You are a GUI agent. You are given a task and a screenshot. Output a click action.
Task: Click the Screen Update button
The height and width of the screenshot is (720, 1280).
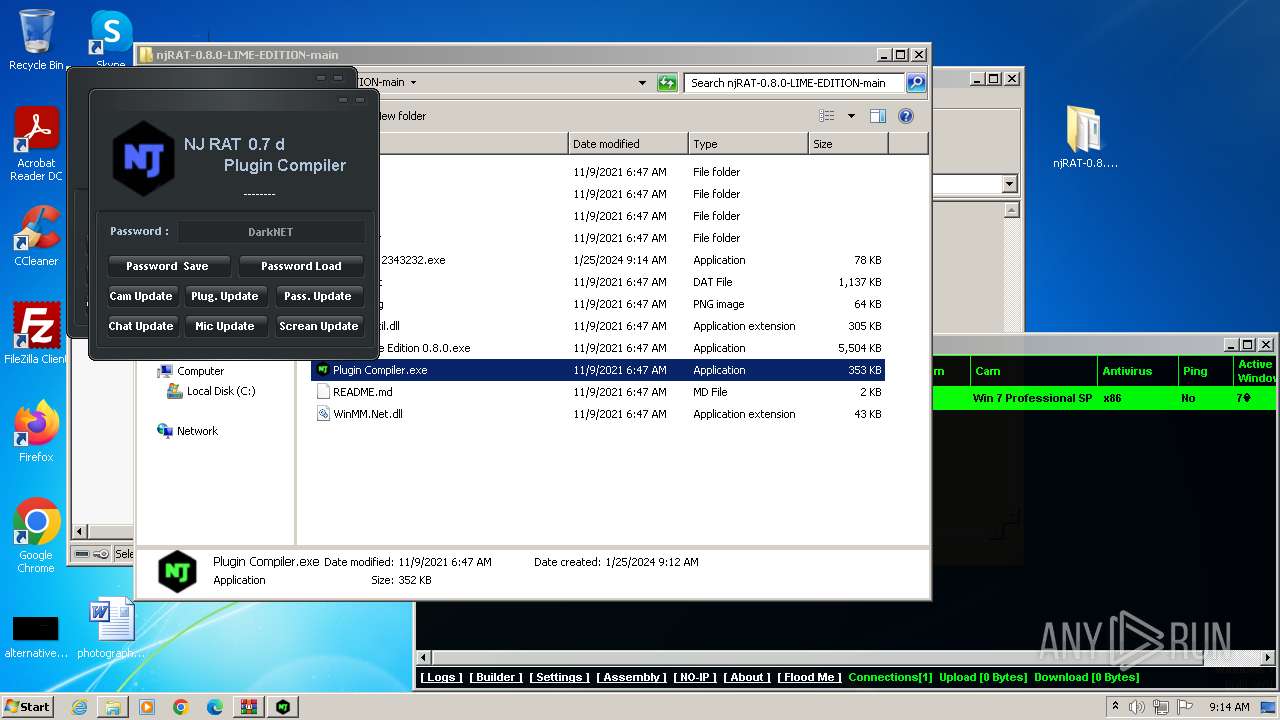click(318, 326)
